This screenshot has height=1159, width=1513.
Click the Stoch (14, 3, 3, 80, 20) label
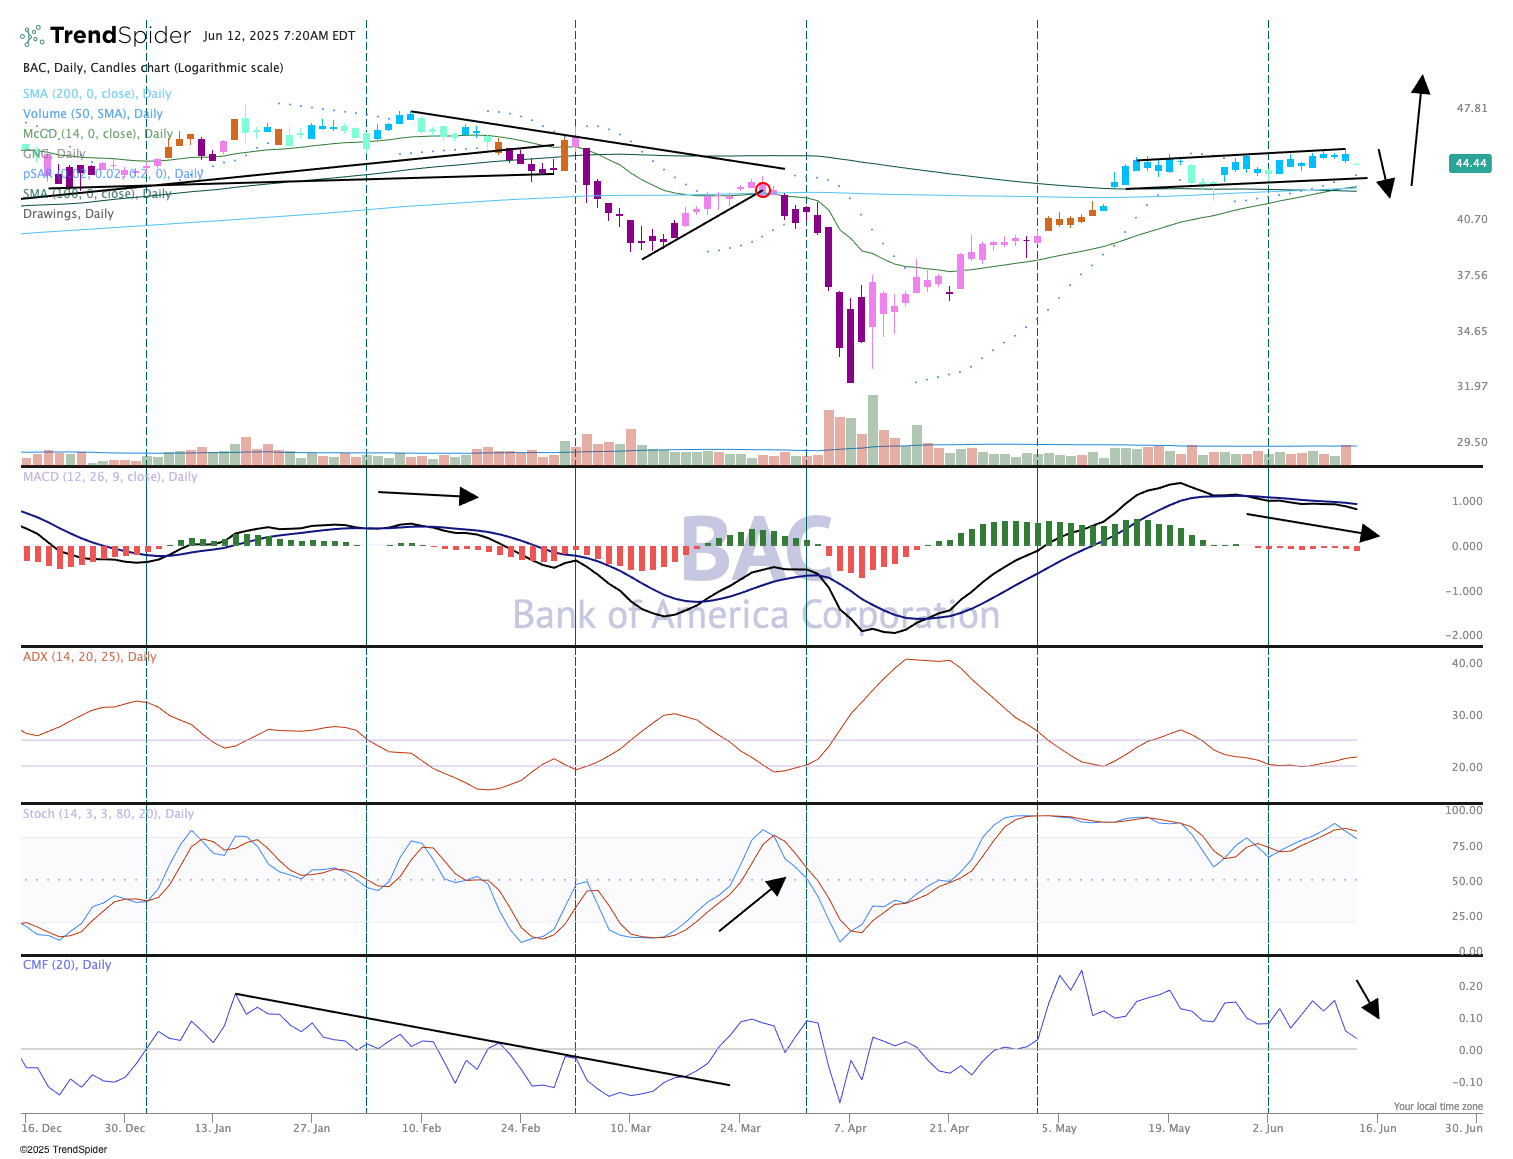[x=108, y=814]
